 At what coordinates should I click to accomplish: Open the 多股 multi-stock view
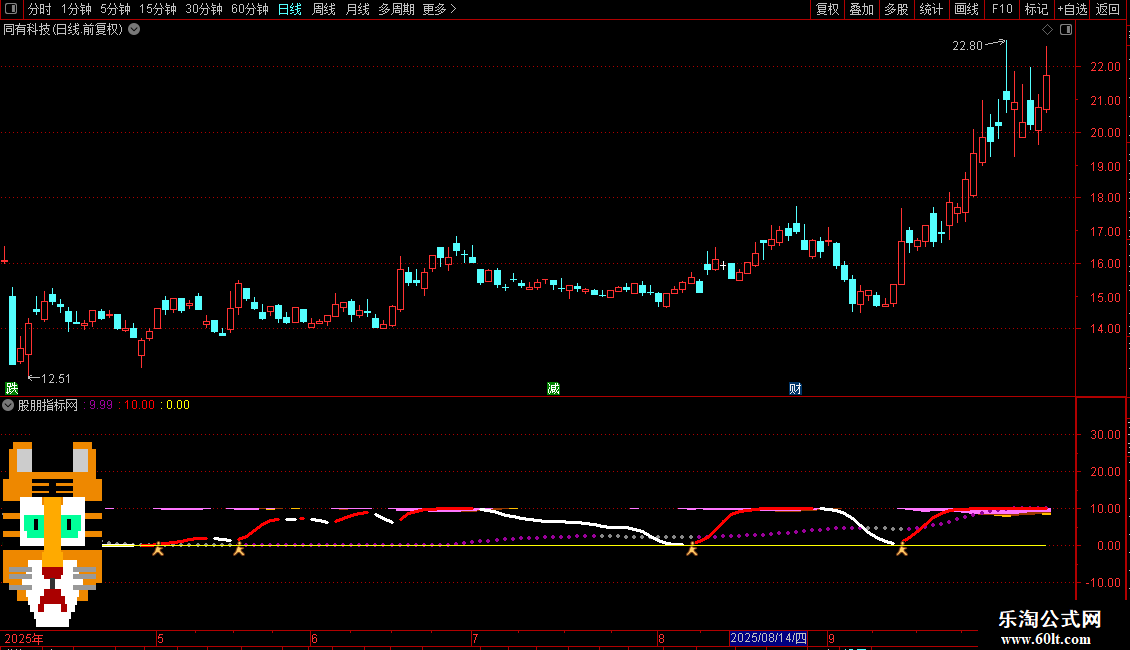[896, 9]
